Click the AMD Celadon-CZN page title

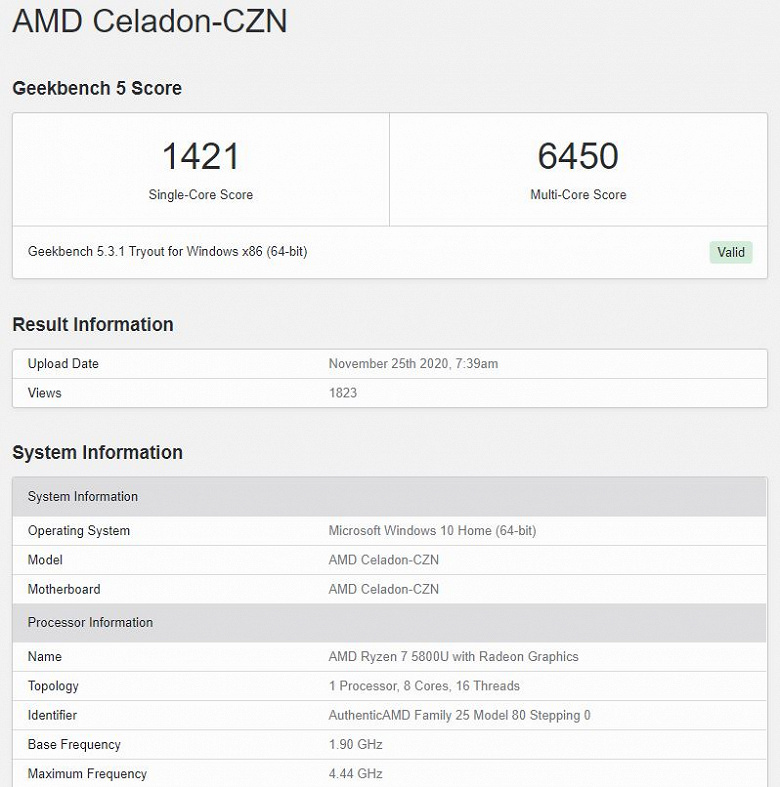pos(149,21)
